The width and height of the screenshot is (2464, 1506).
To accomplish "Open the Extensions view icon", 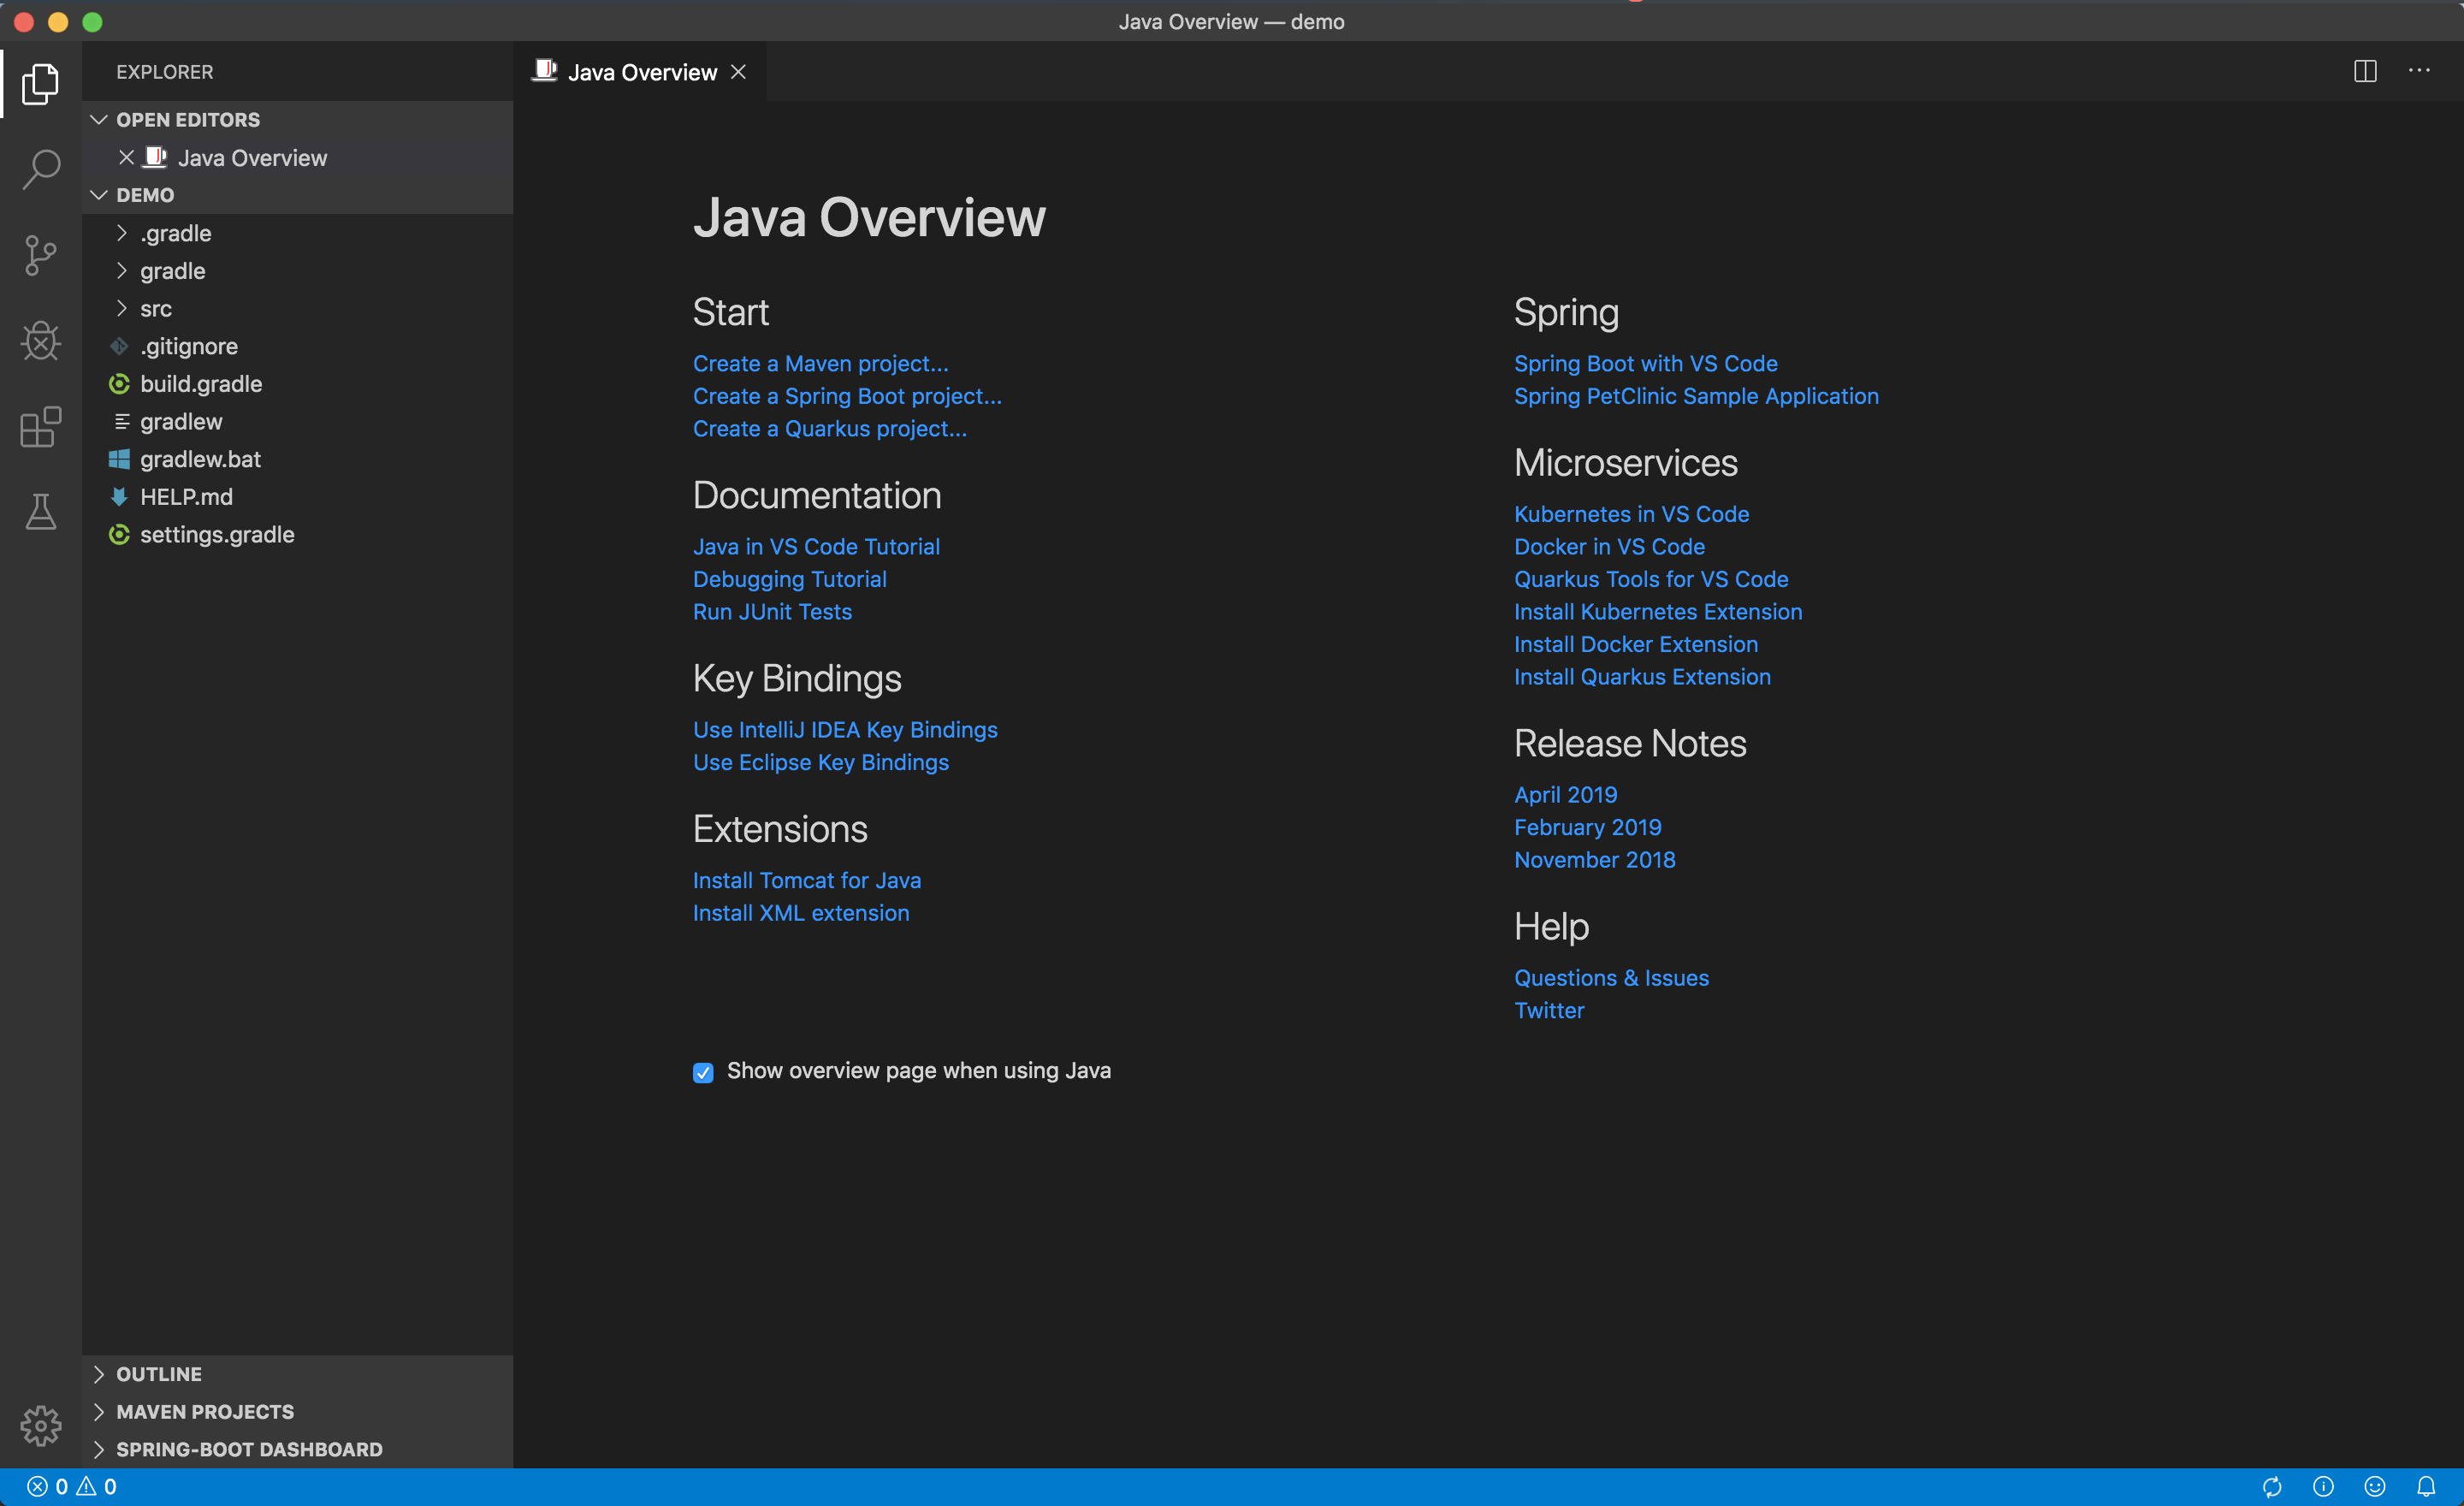I will (41, 427).
